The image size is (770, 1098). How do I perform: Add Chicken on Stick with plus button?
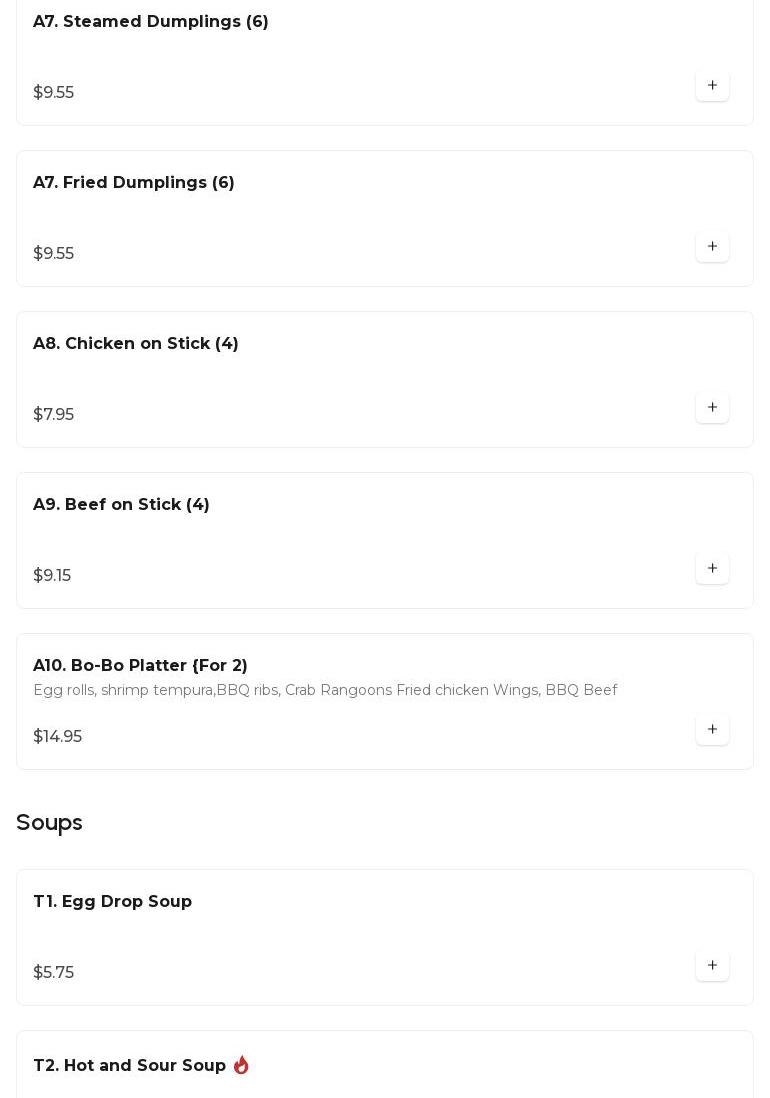(712, 408)
